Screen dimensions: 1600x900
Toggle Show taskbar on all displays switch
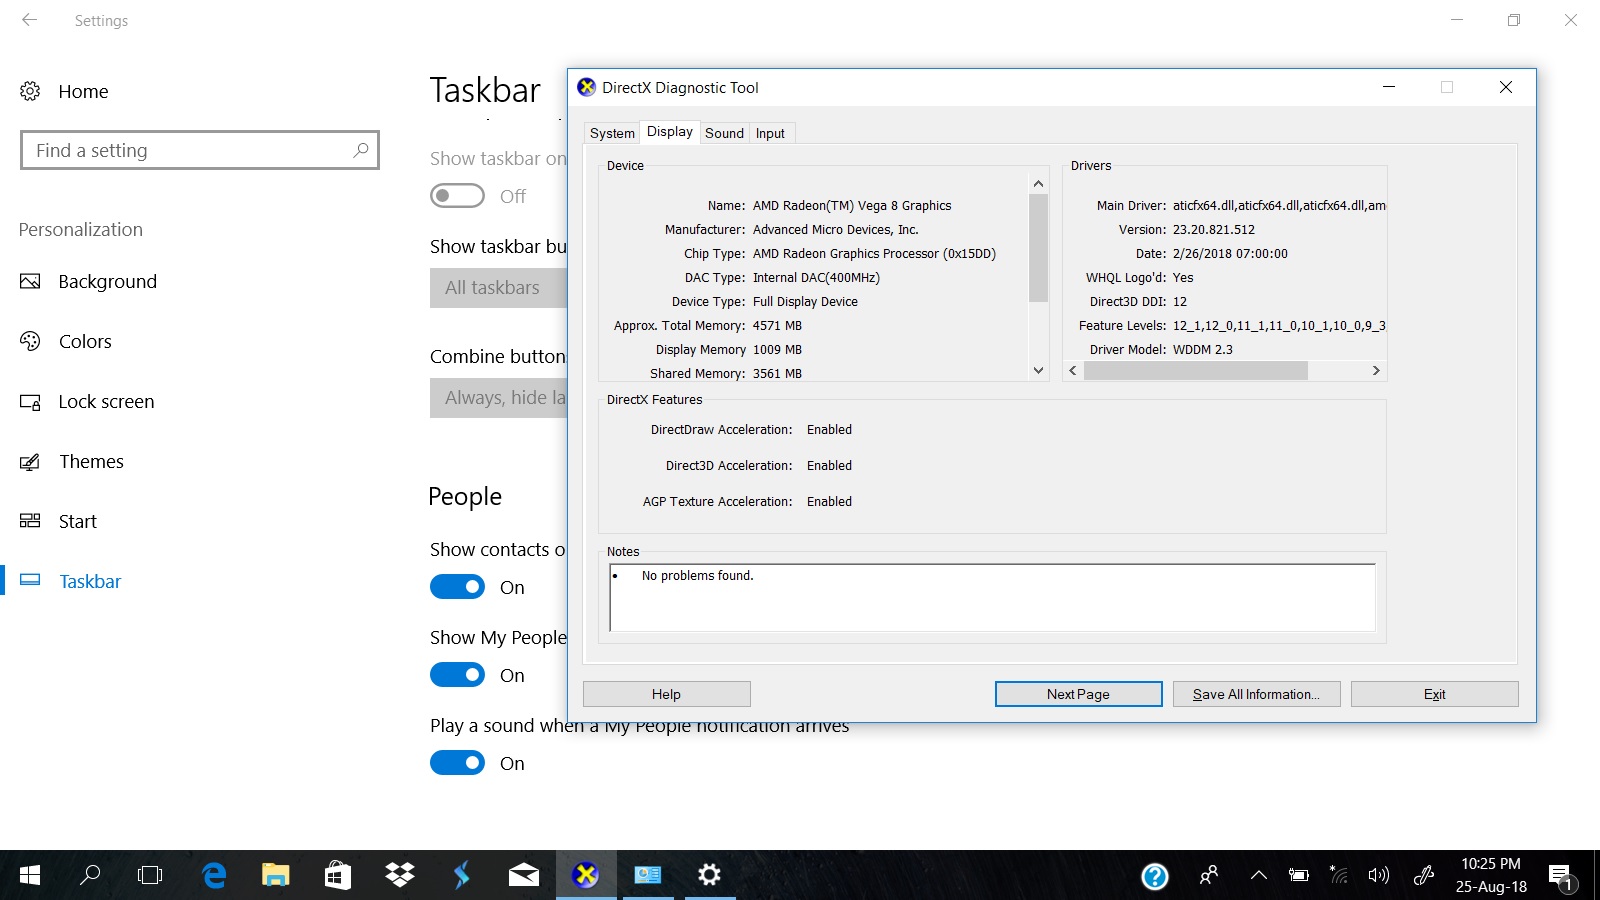point(457,196)
